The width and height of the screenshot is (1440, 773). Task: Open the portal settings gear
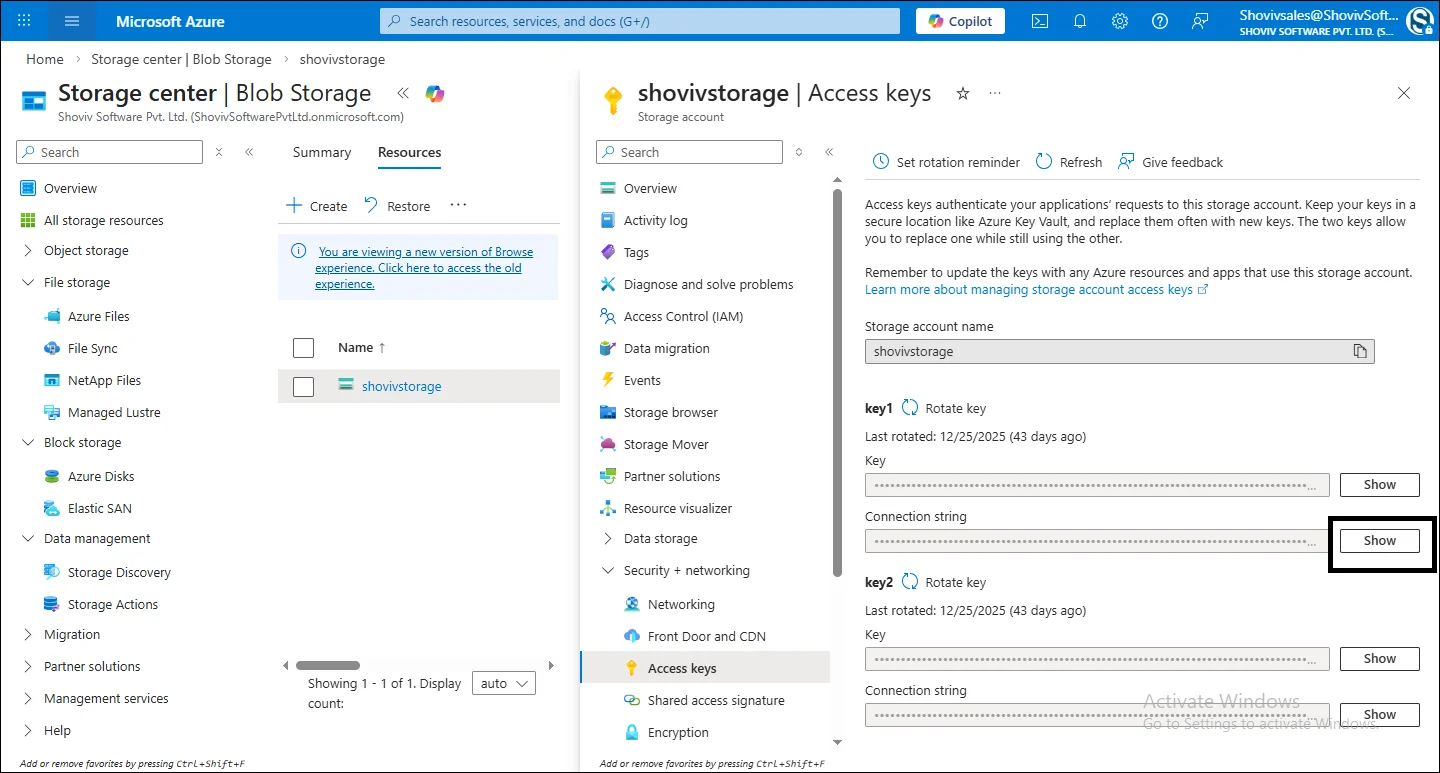tap(1120, 21)
